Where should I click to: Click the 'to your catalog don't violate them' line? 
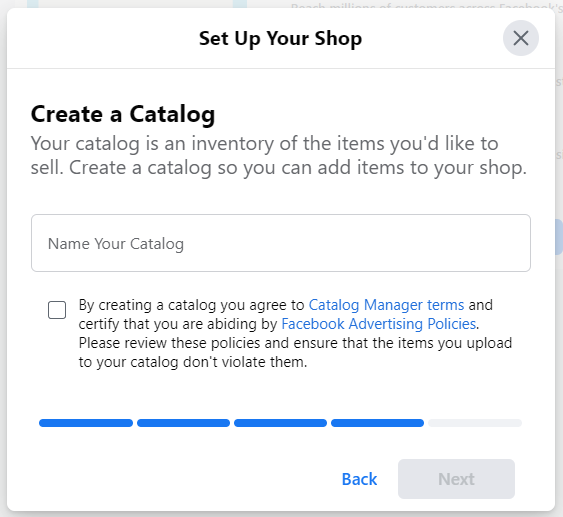(193, 362)
